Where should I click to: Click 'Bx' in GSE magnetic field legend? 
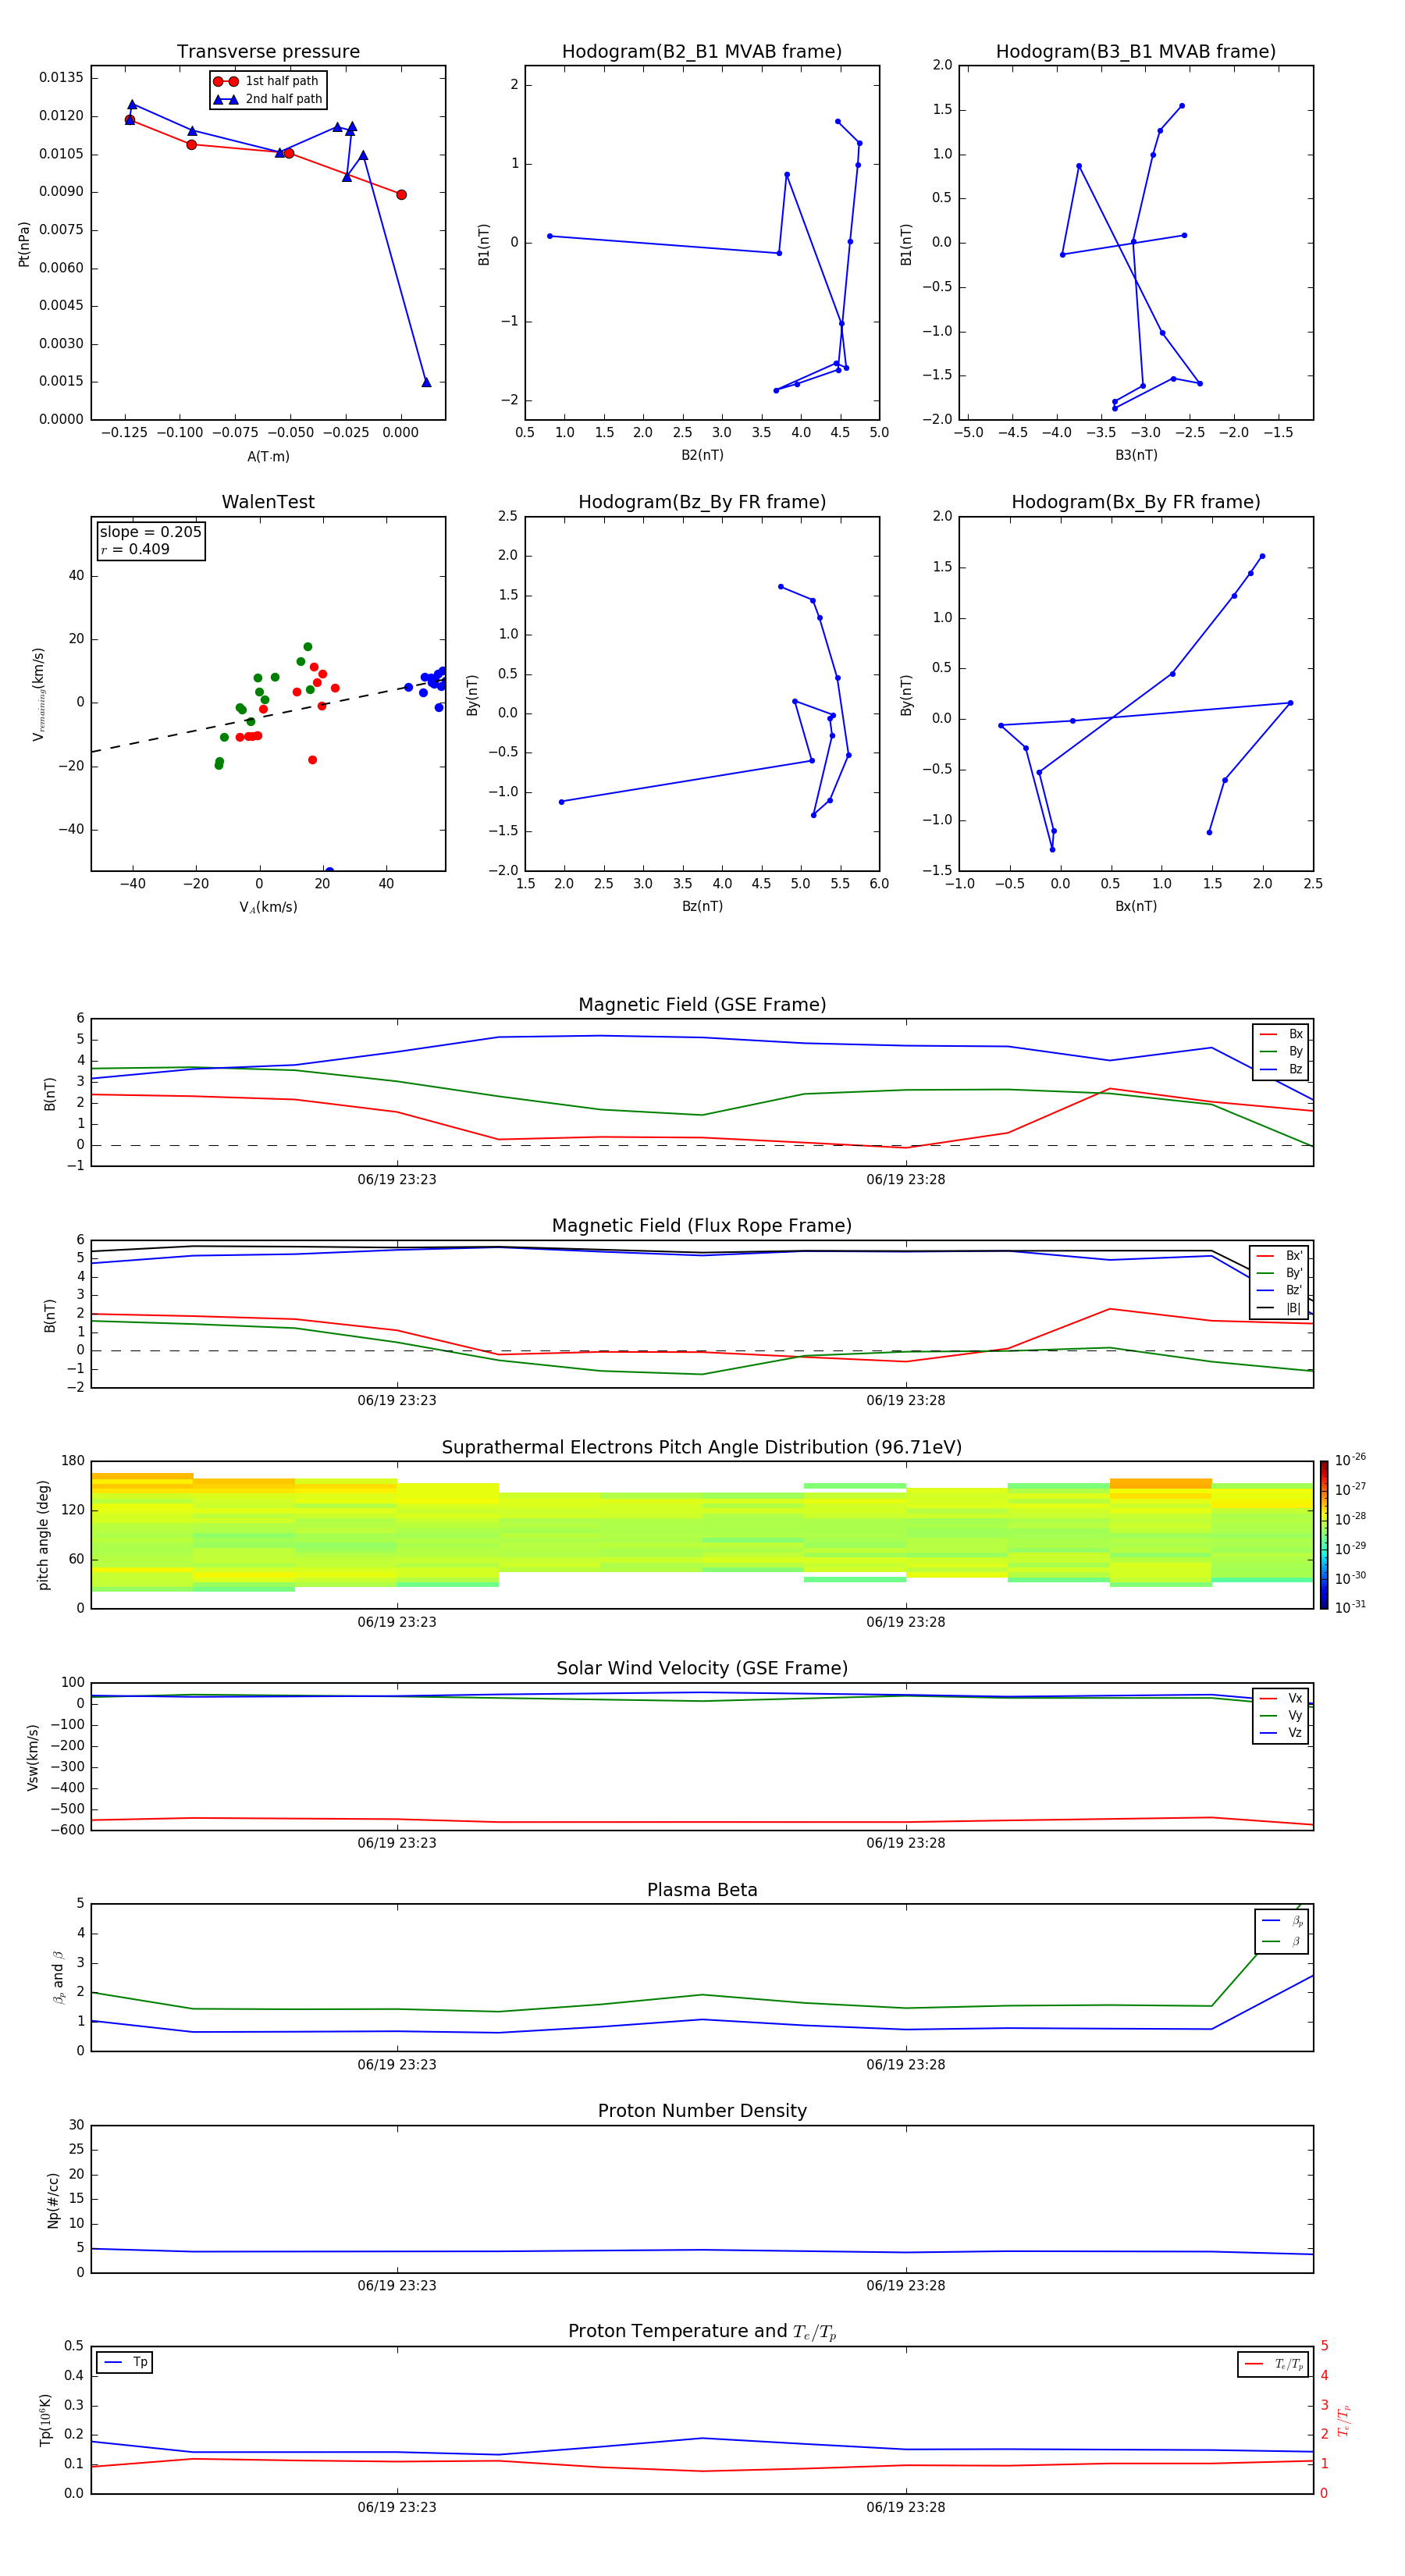click(1295, 1035)
